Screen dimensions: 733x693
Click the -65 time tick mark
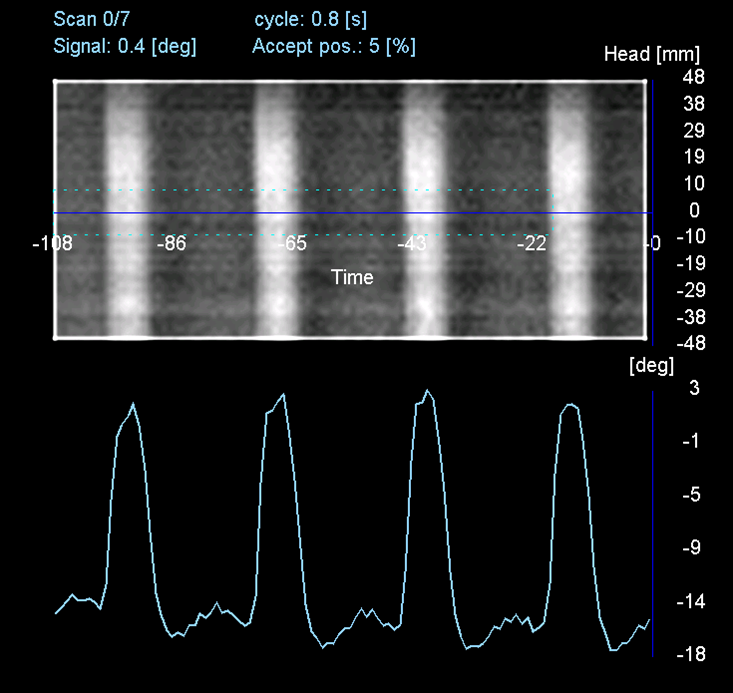point(294,243)
